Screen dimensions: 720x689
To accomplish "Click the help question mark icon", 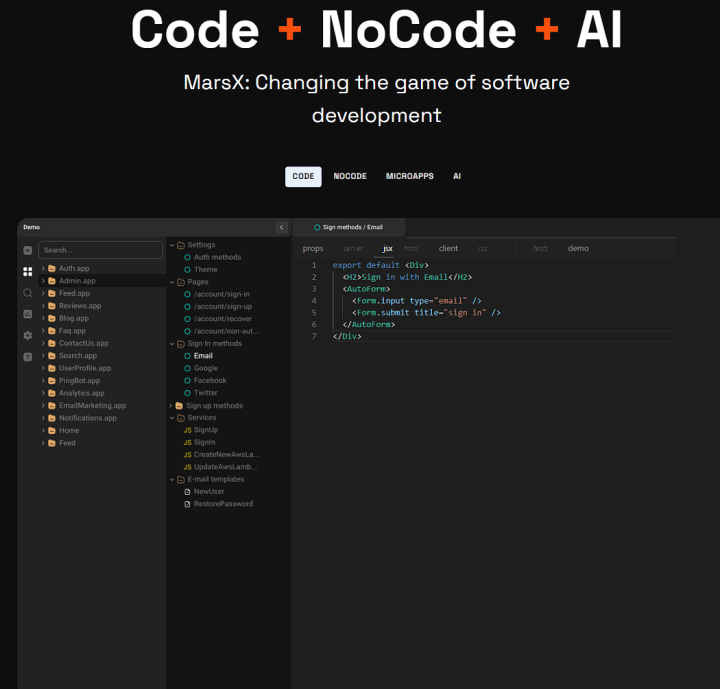I will pos(27,356).
